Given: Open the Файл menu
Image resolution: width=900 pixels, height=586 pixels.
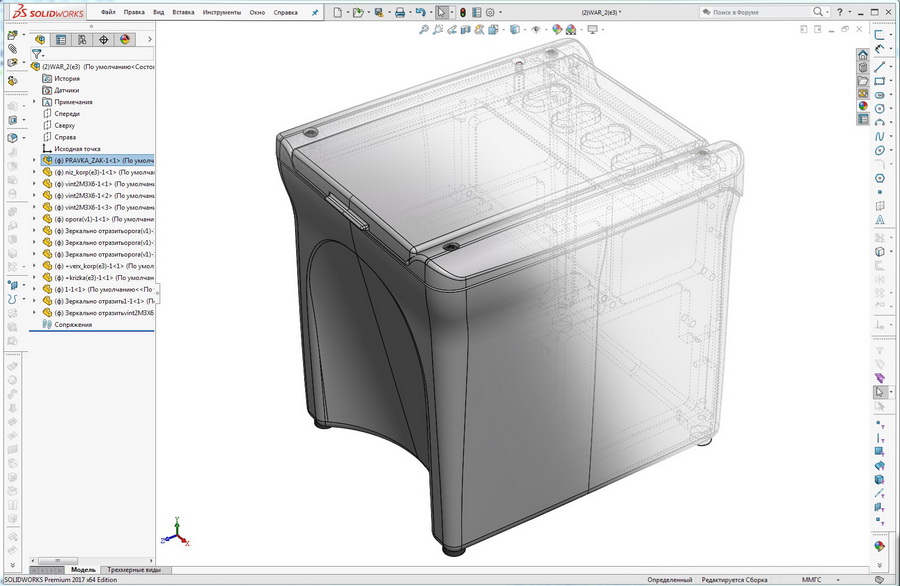Looking at the screenshot, I should 107,12.
